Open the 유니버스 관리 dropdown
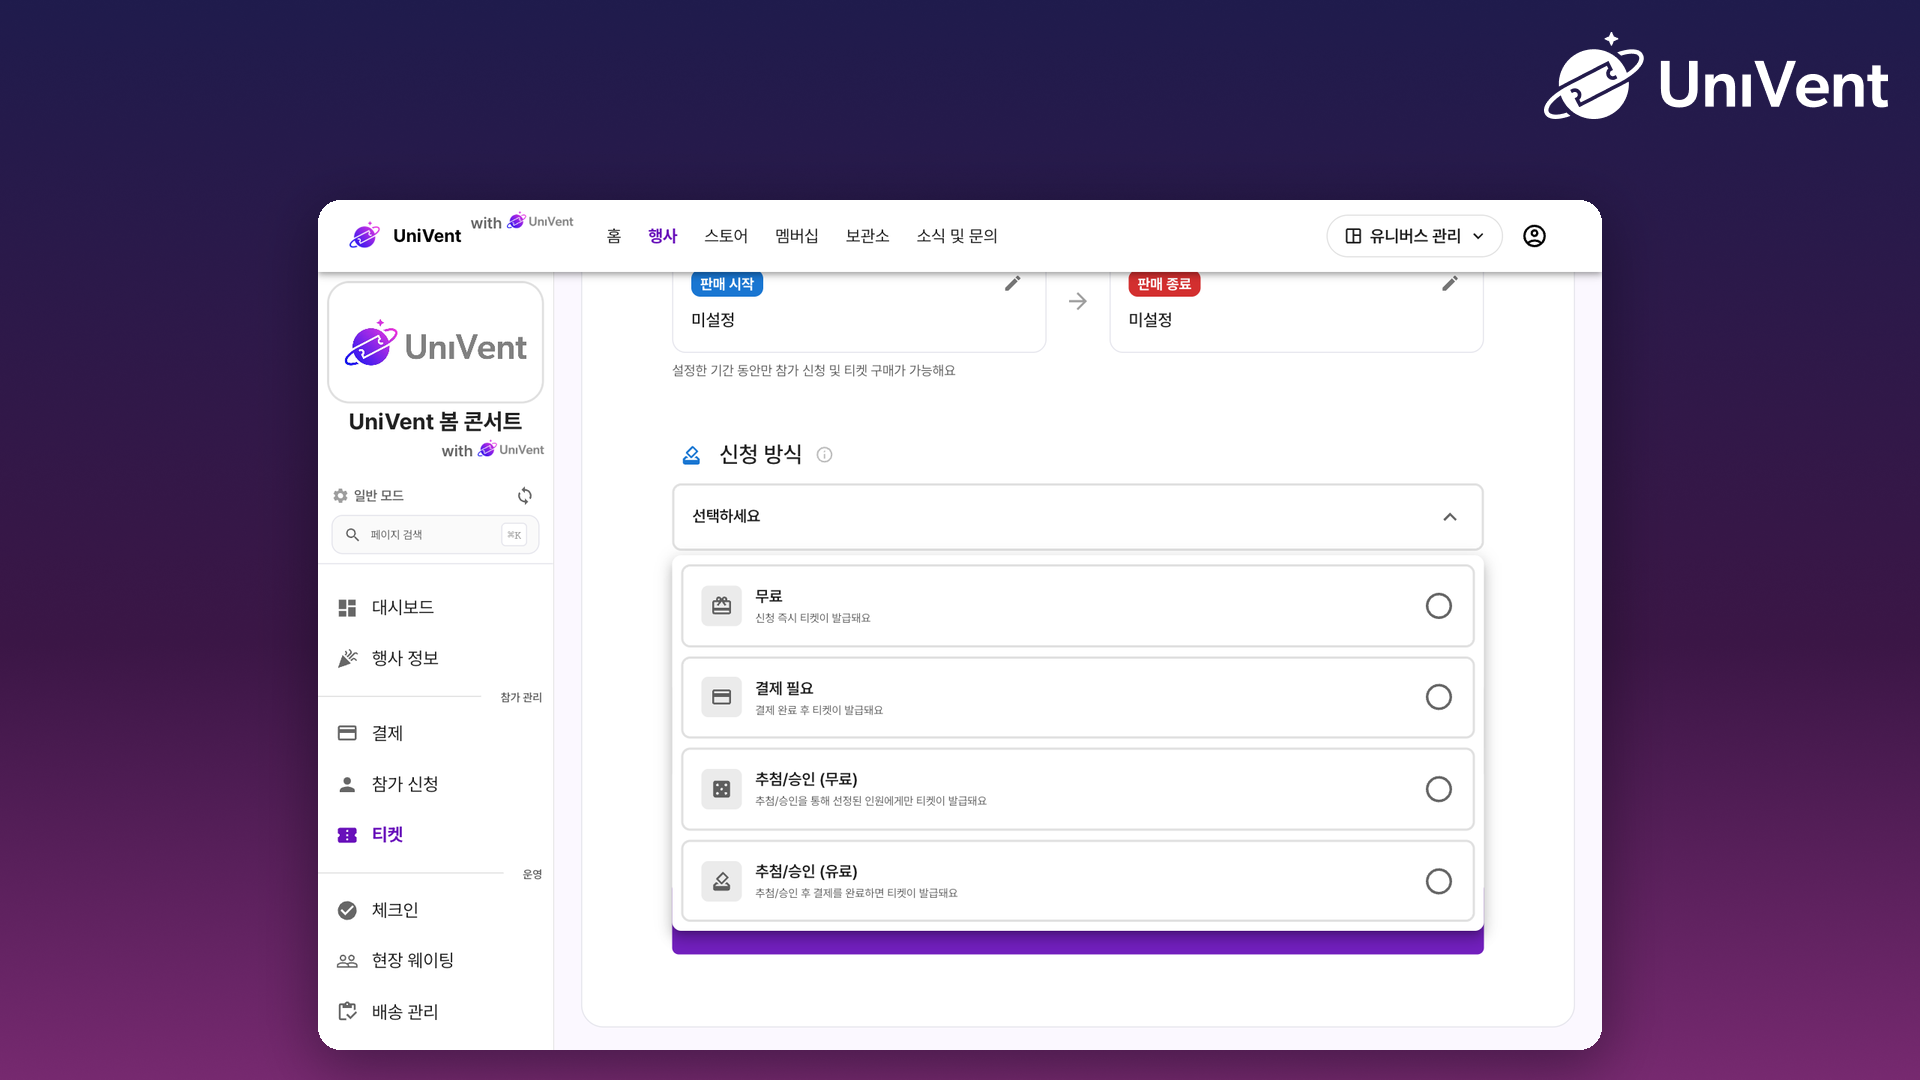The height and width of the screenshot is (1080, 1920). [x=1414, y=236]
